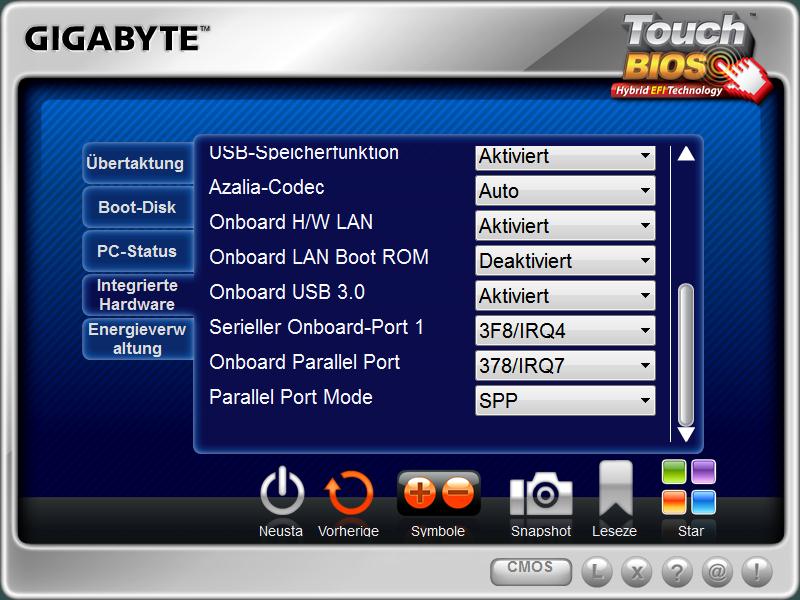This screenshot has height=600, width=800.
Task: Click the orange plus symbol icon
Action: (419, 493)
